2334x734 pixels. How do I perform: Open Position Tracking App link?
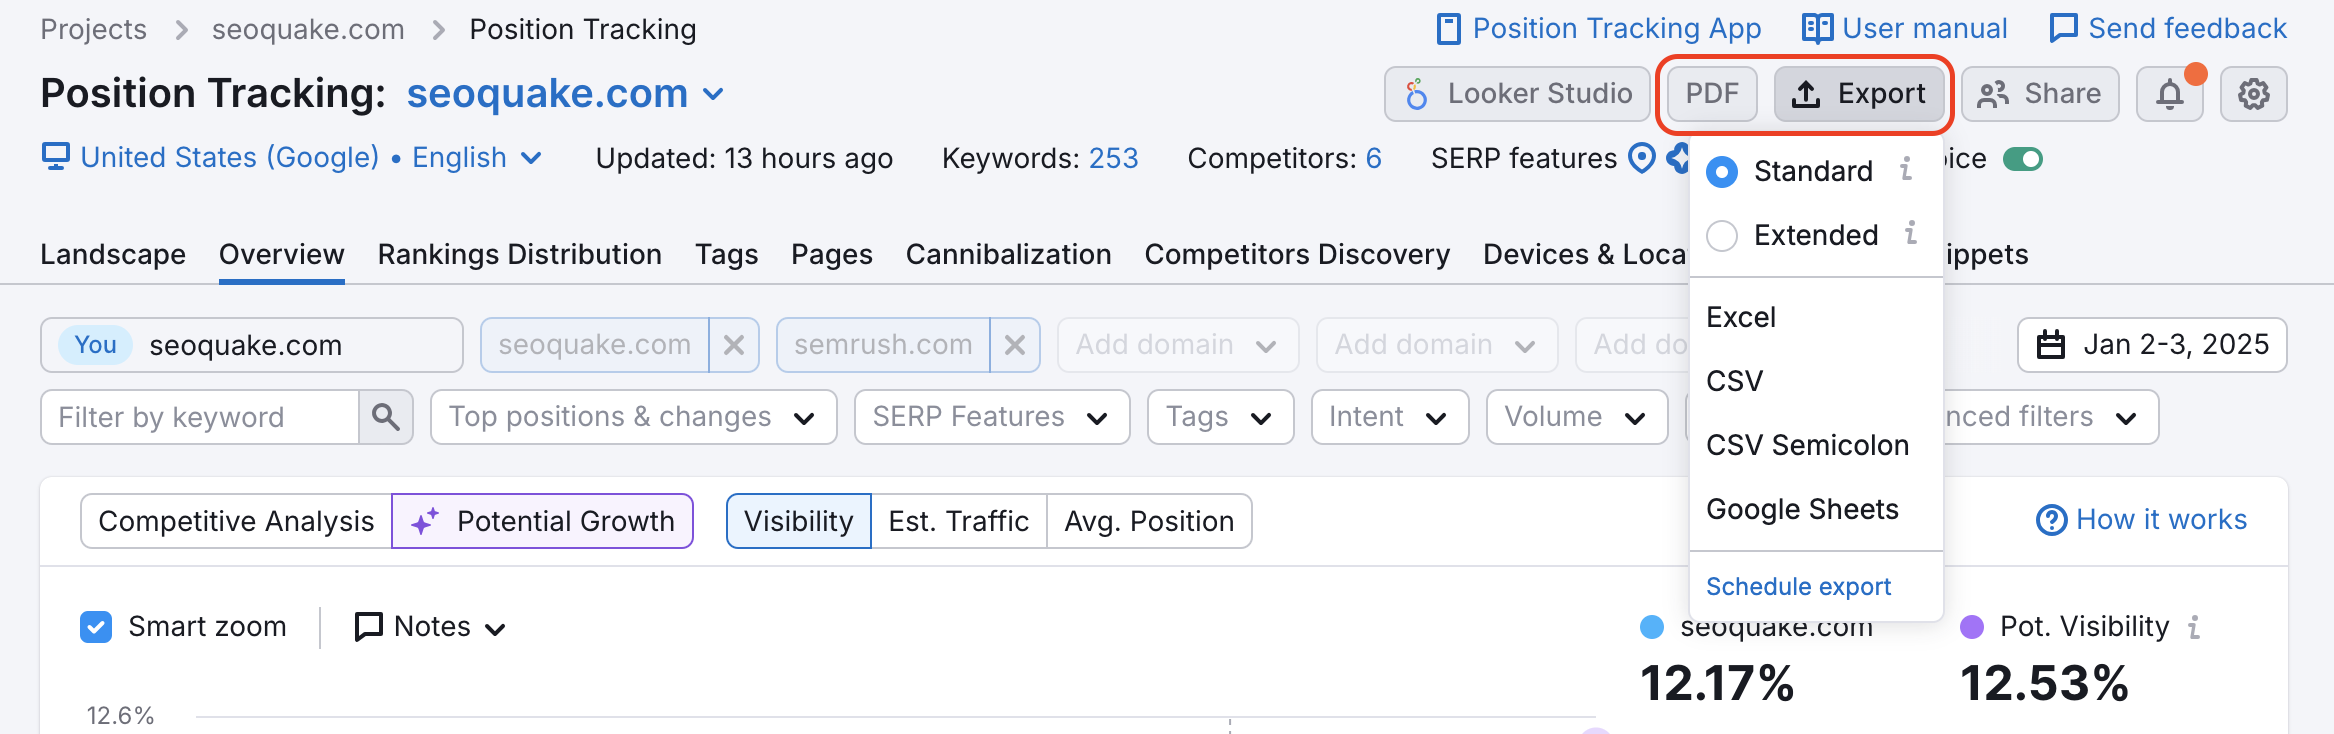1599,28
